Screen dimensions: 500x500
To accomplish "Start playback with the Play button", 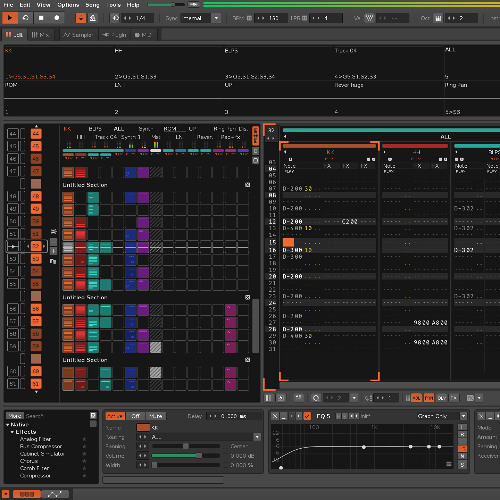I will coord(10,18).
